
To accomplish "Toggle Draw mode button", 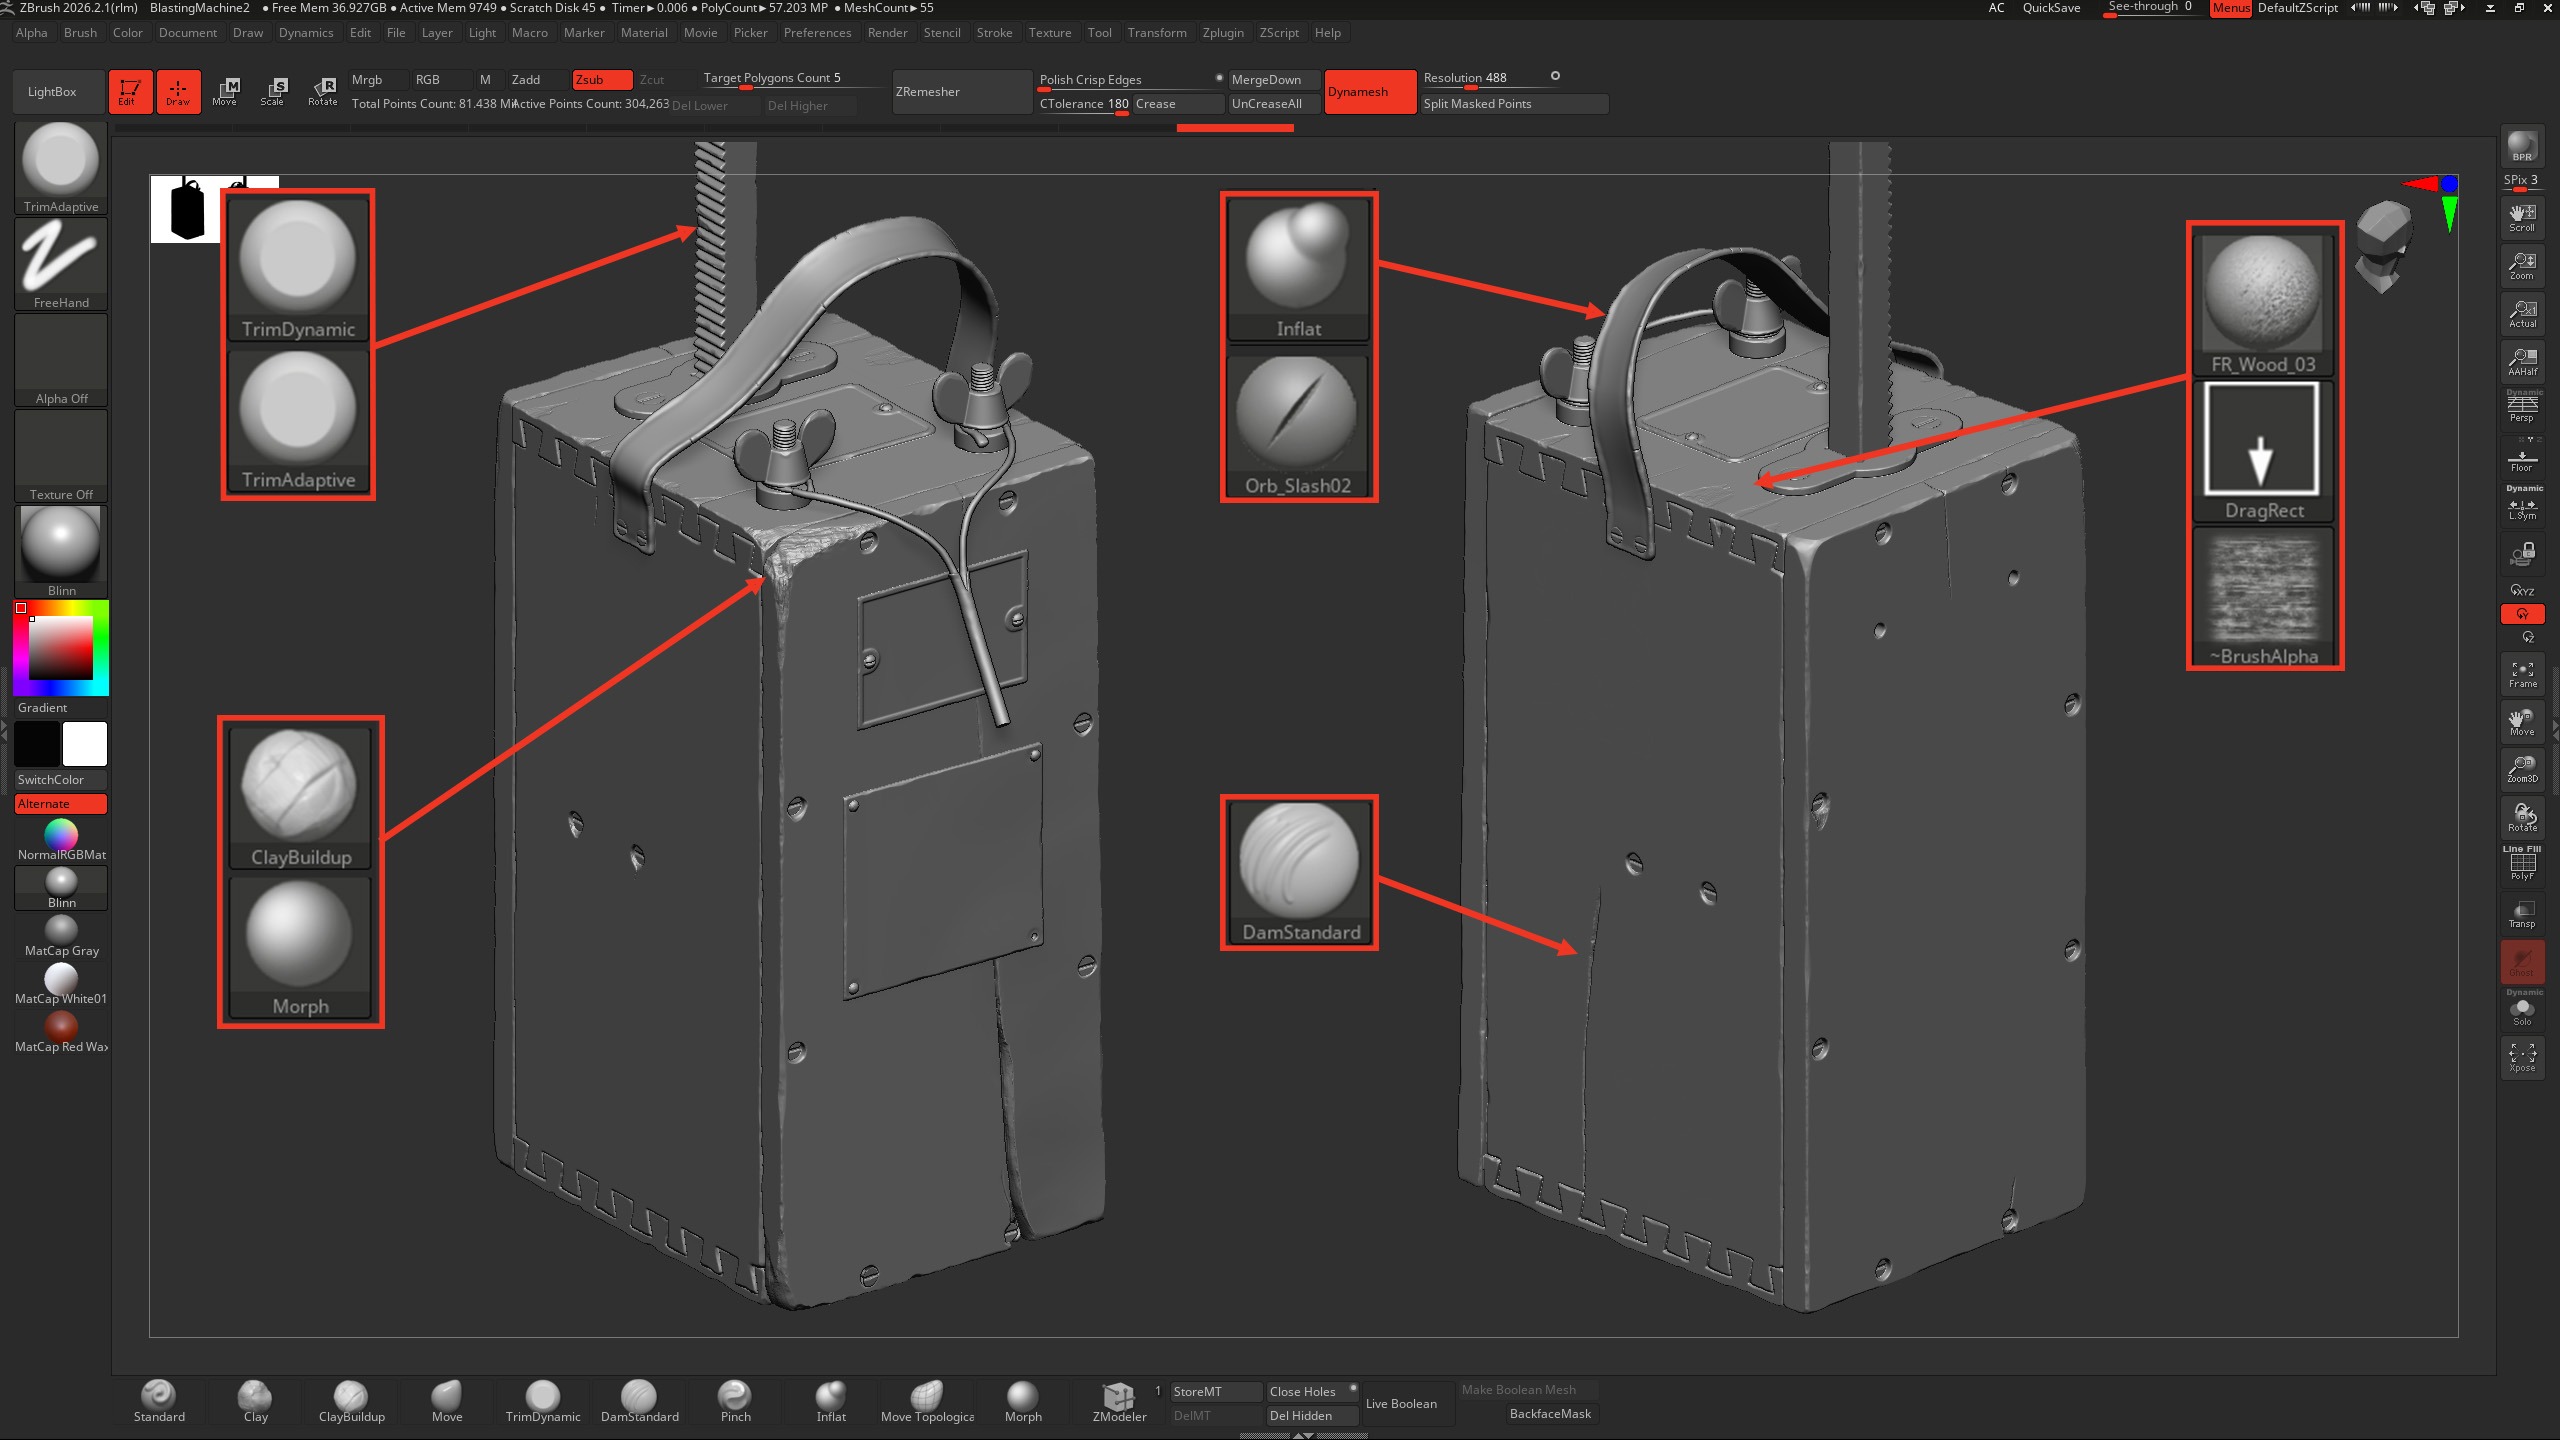I will click(178, 92).
